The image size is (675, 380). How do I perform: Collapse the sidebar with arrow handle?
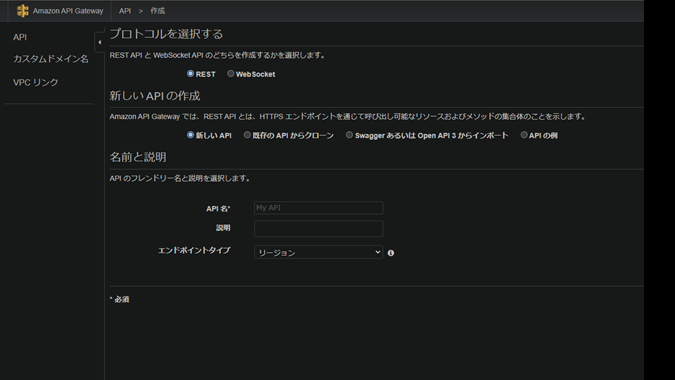[x=99, y=42]
